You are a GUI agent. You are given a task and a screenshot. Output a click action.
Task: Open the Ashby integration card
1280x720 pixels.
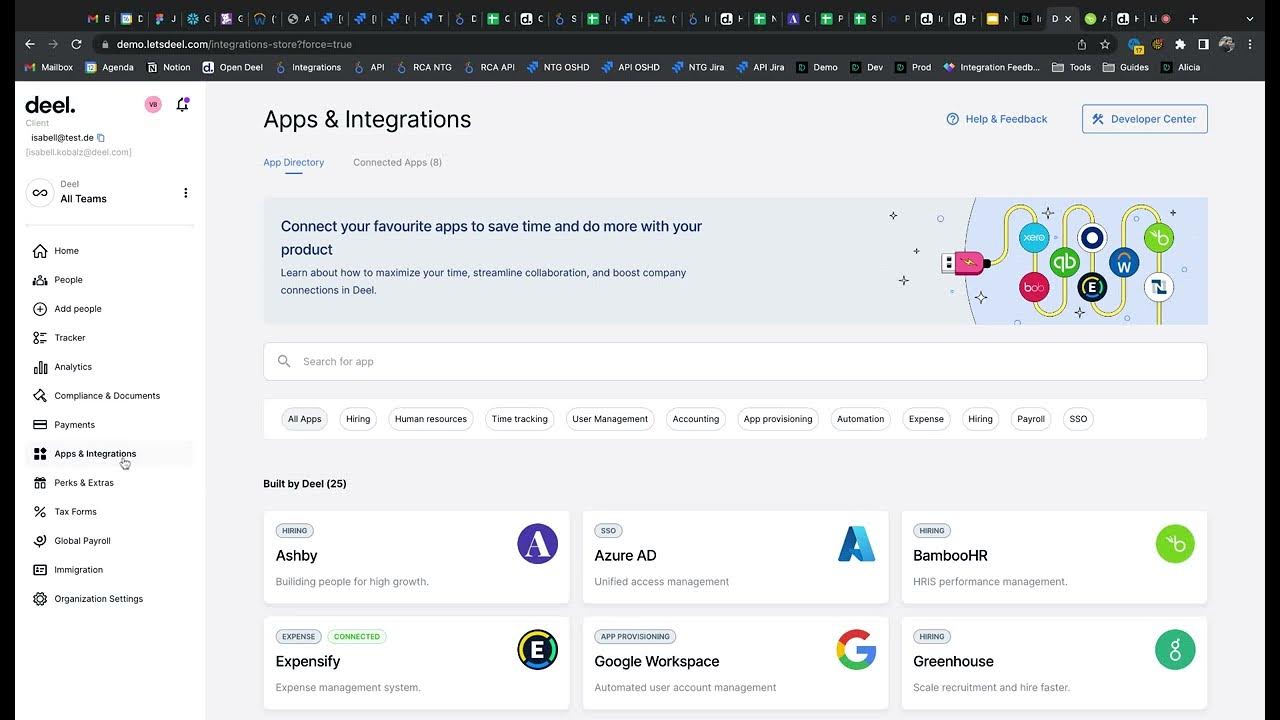tap(416, 557)
